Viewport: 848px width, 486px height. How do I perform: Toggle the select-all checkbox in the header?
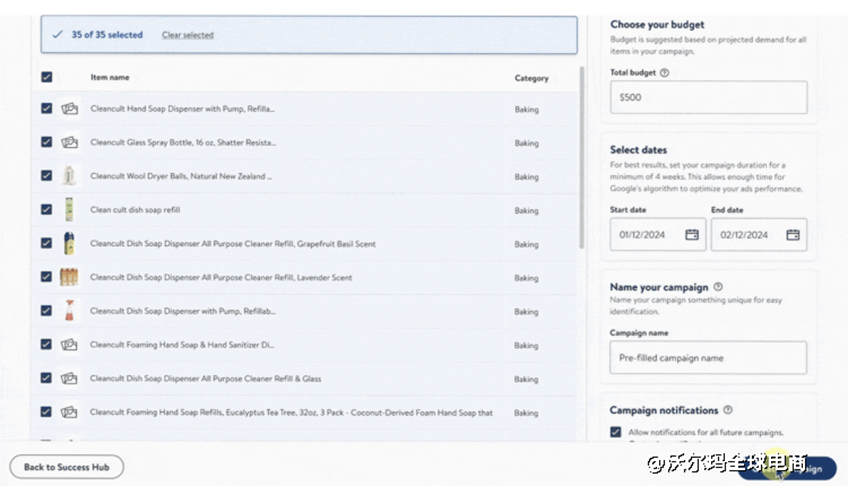point(47,77)
